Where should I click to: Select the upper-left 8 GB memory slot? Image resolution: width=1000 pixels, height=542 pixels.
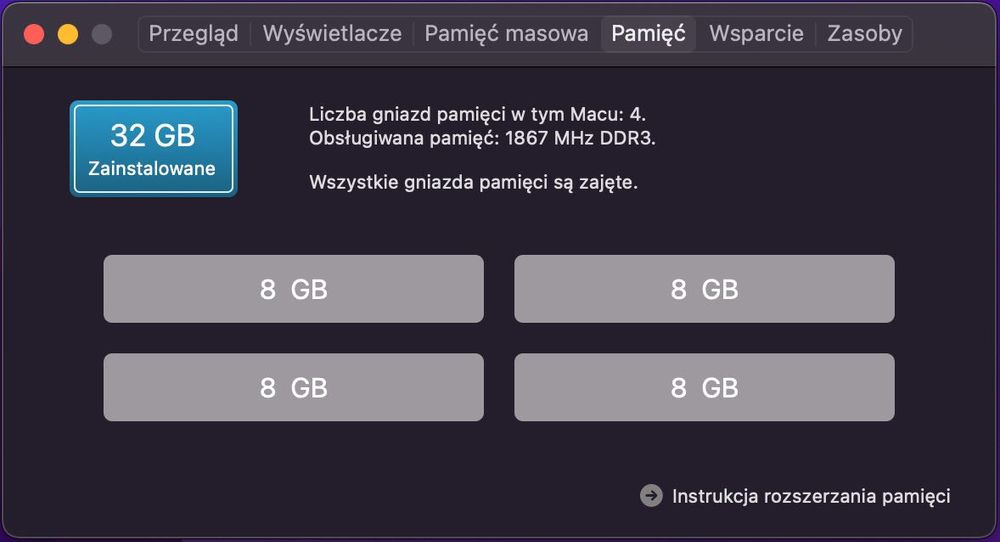click(293, 289)
